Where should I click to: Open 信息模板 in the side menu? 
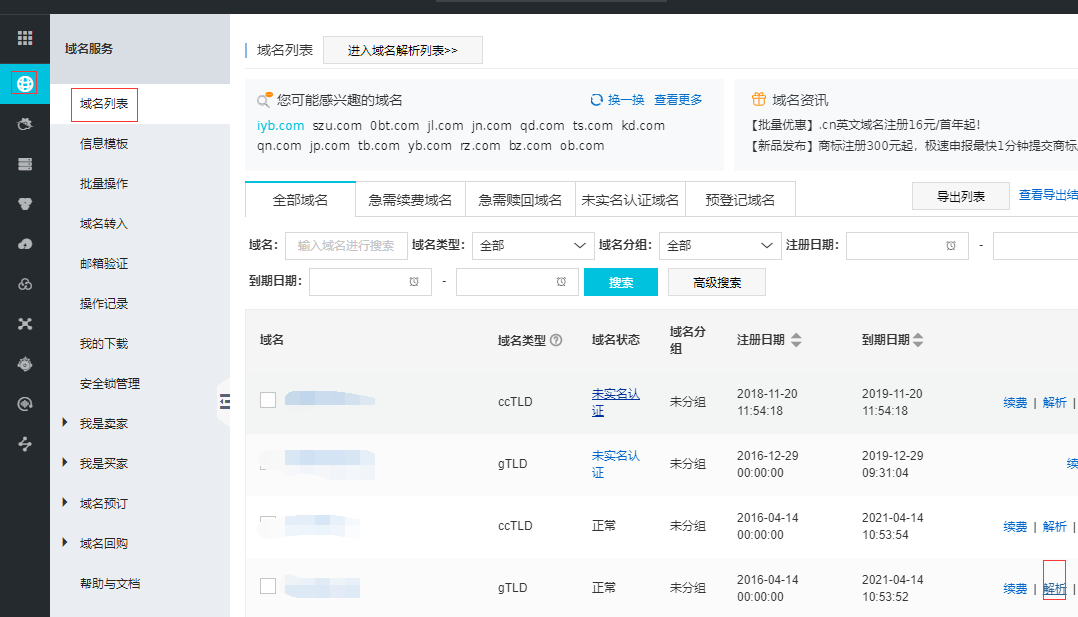(x=104, y=144)
